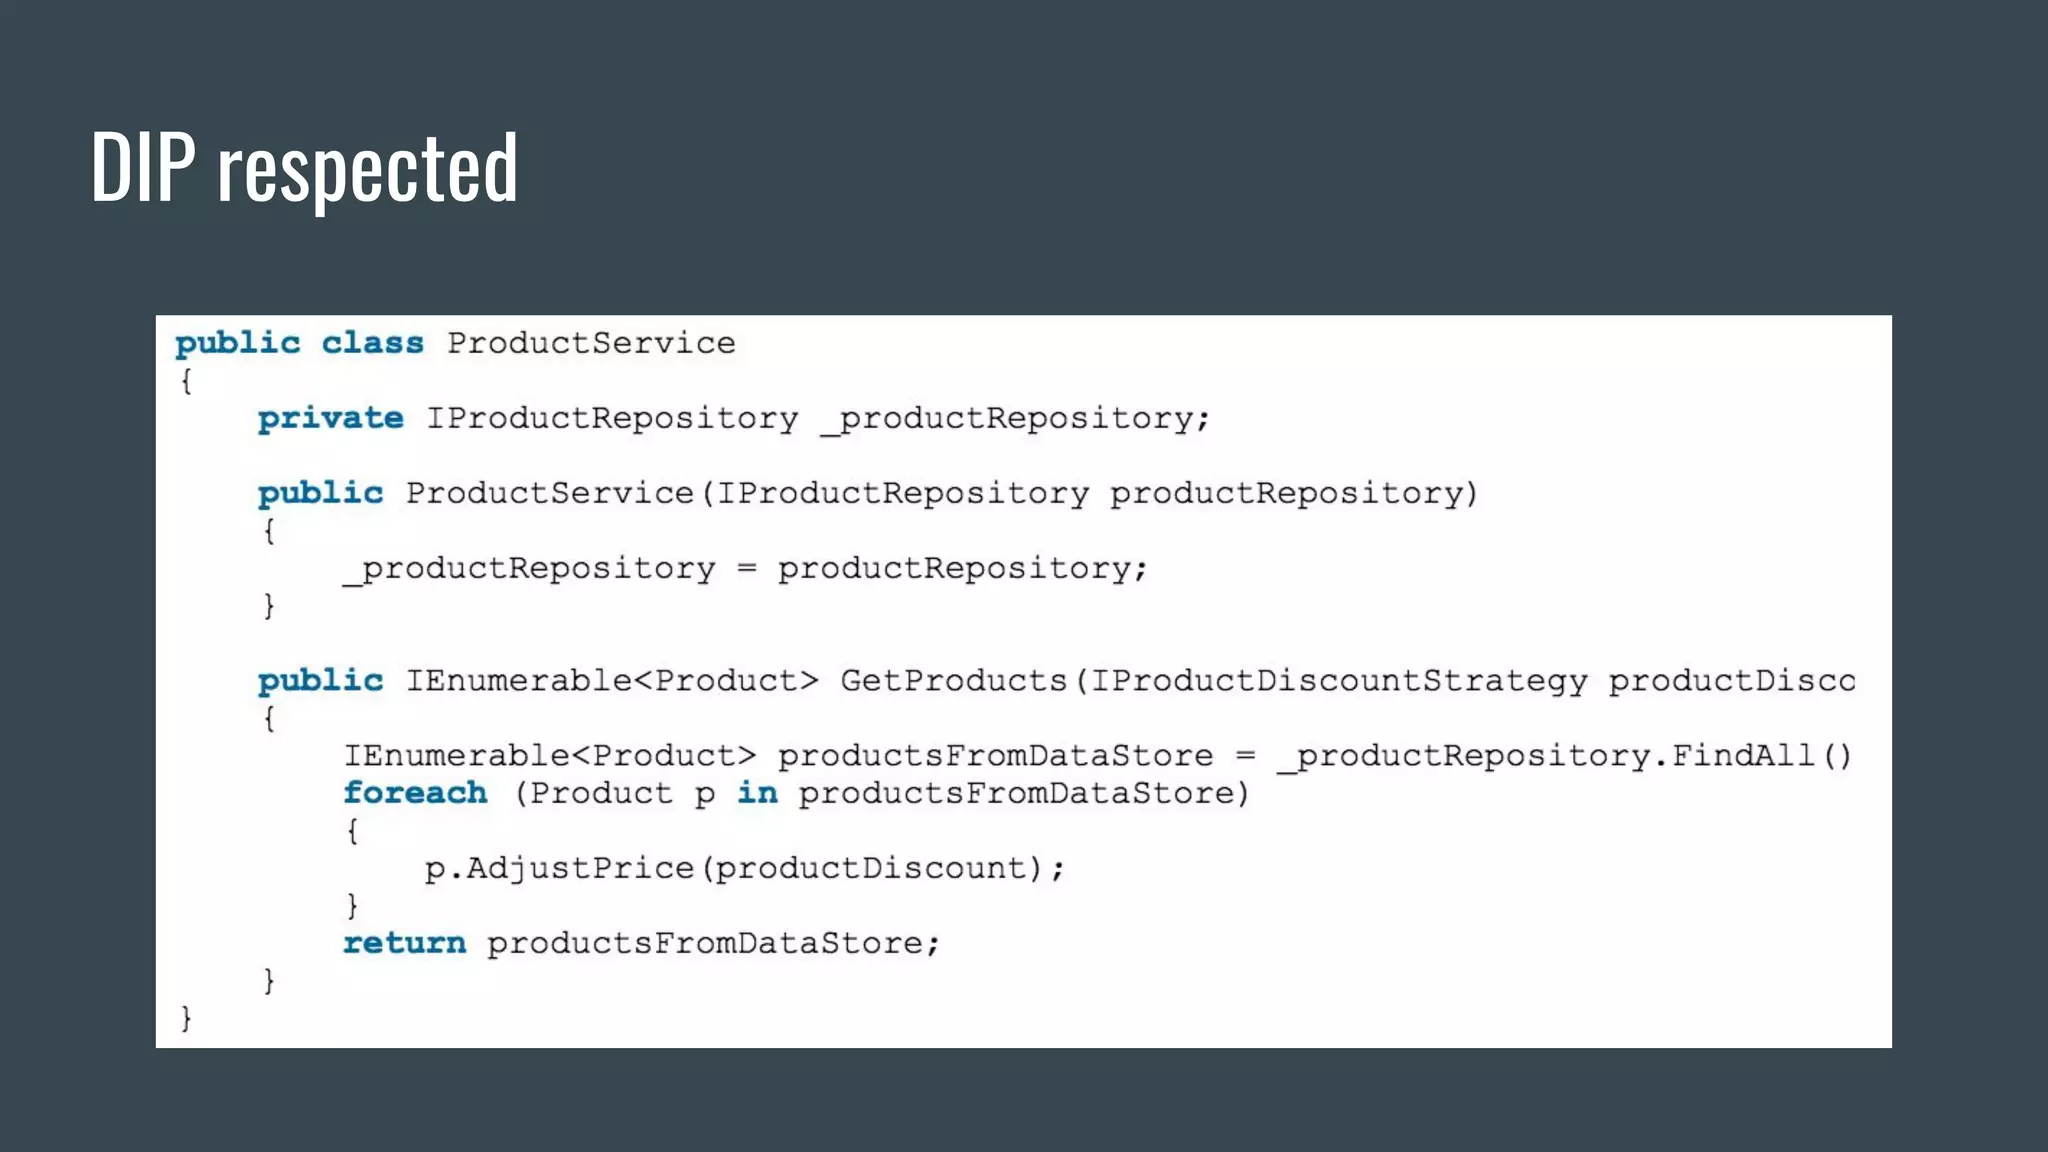2048x1152 pixels.
Task: Click the final closing brace of the class
Action: coord(186,1018)
